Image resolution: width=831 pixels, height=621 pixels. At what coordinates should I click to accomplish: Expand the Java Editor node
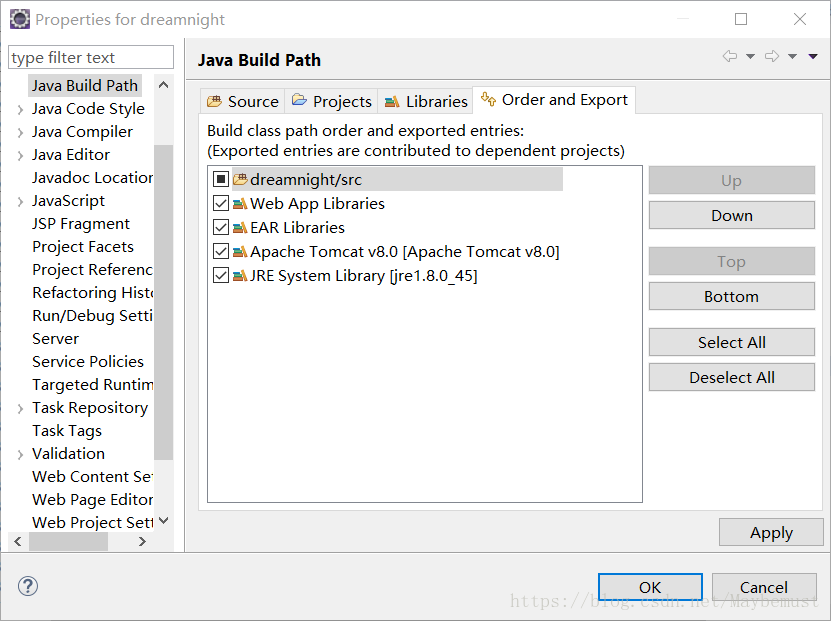(x=20, y=156)
